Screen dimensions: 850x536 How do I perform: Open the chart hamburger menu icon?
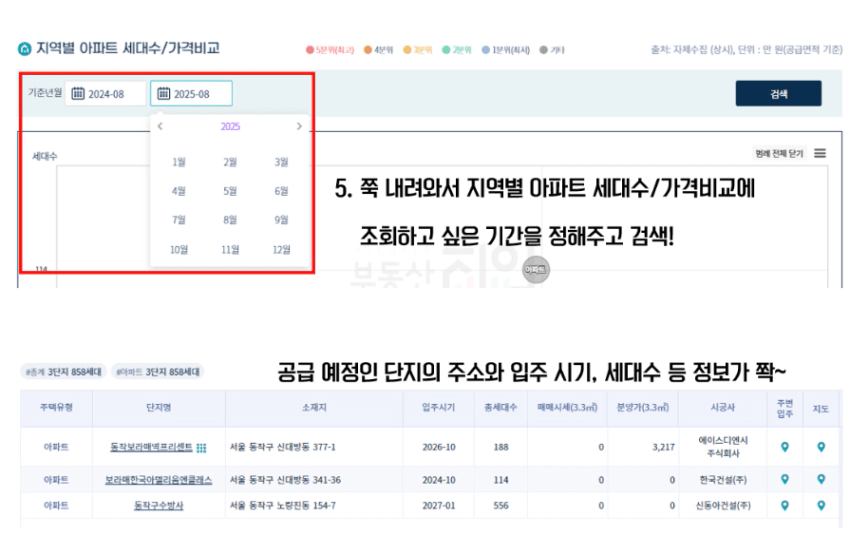tap(820, 154)
